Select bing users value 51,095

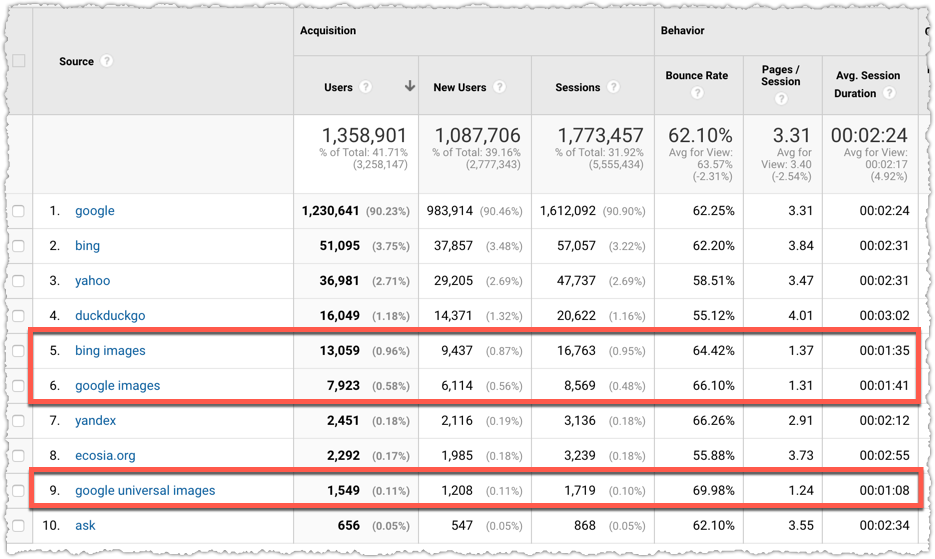click(339, 246)
